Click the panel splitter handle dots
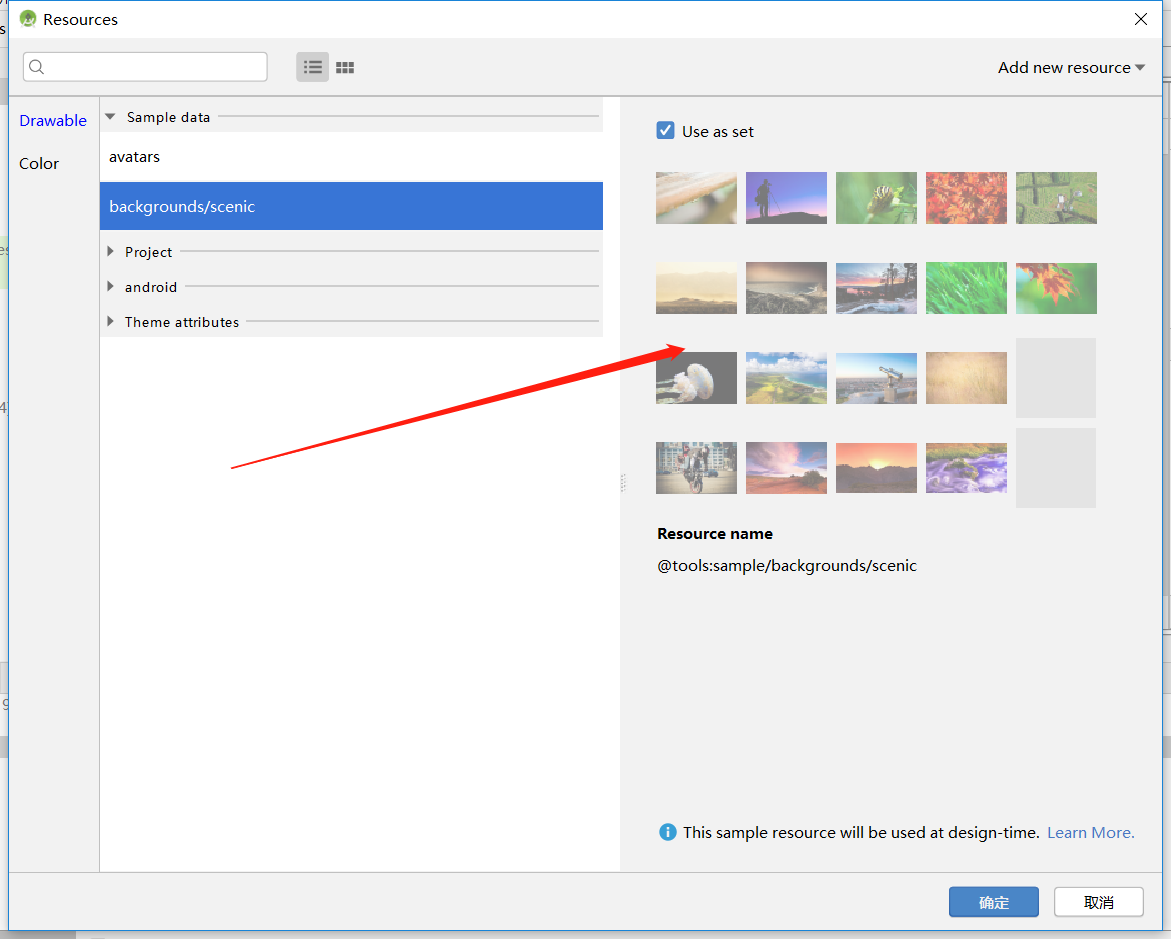This screenshot has height=939, width=1171. click(623, 483)
